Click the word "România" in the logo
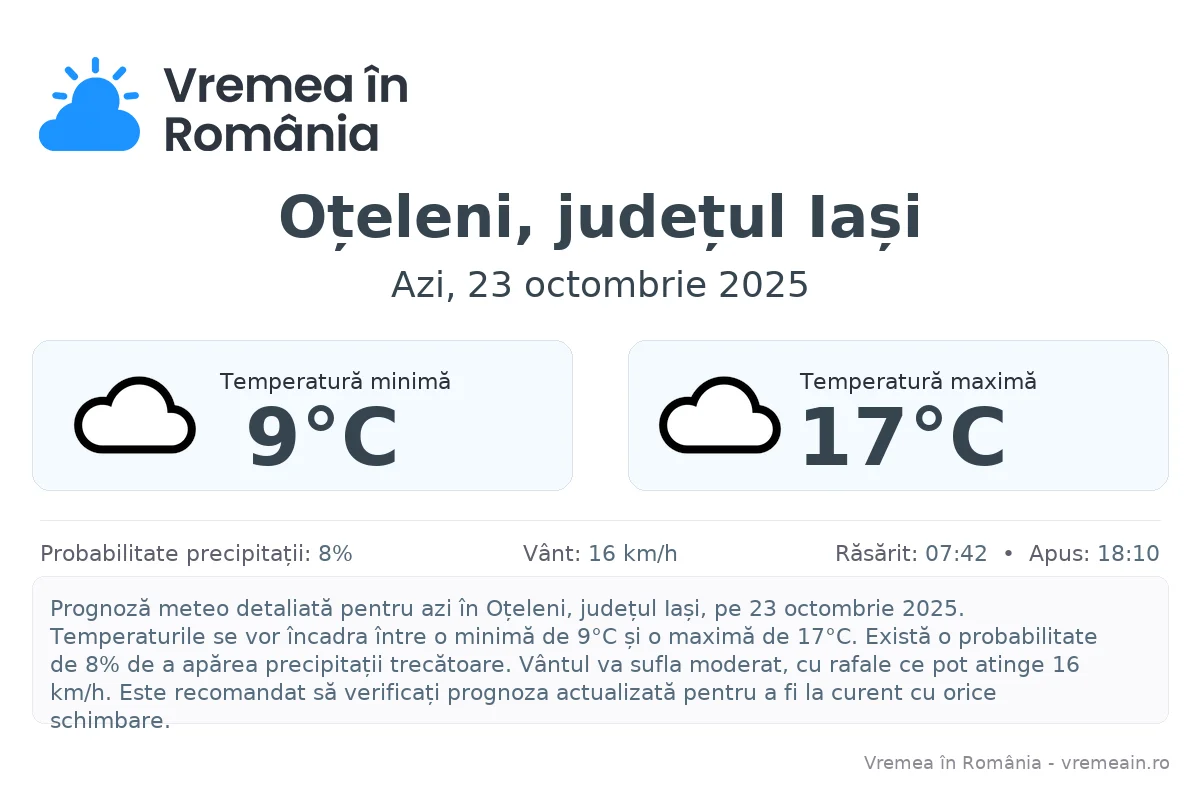Screen dimensions: 1200x800 coord(271,134)
